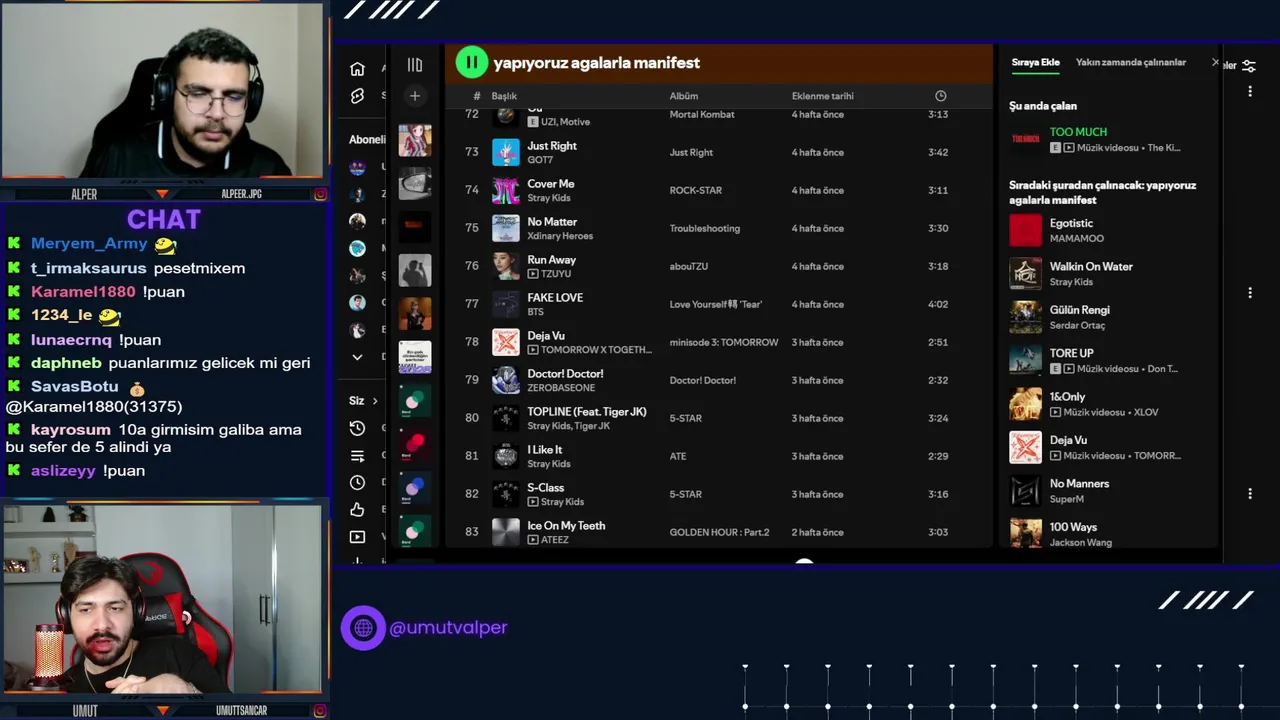The image size is (1280, 720).
Task: Open three-dot menu beside Gülün Rengi row
Action: (1250, 293)
